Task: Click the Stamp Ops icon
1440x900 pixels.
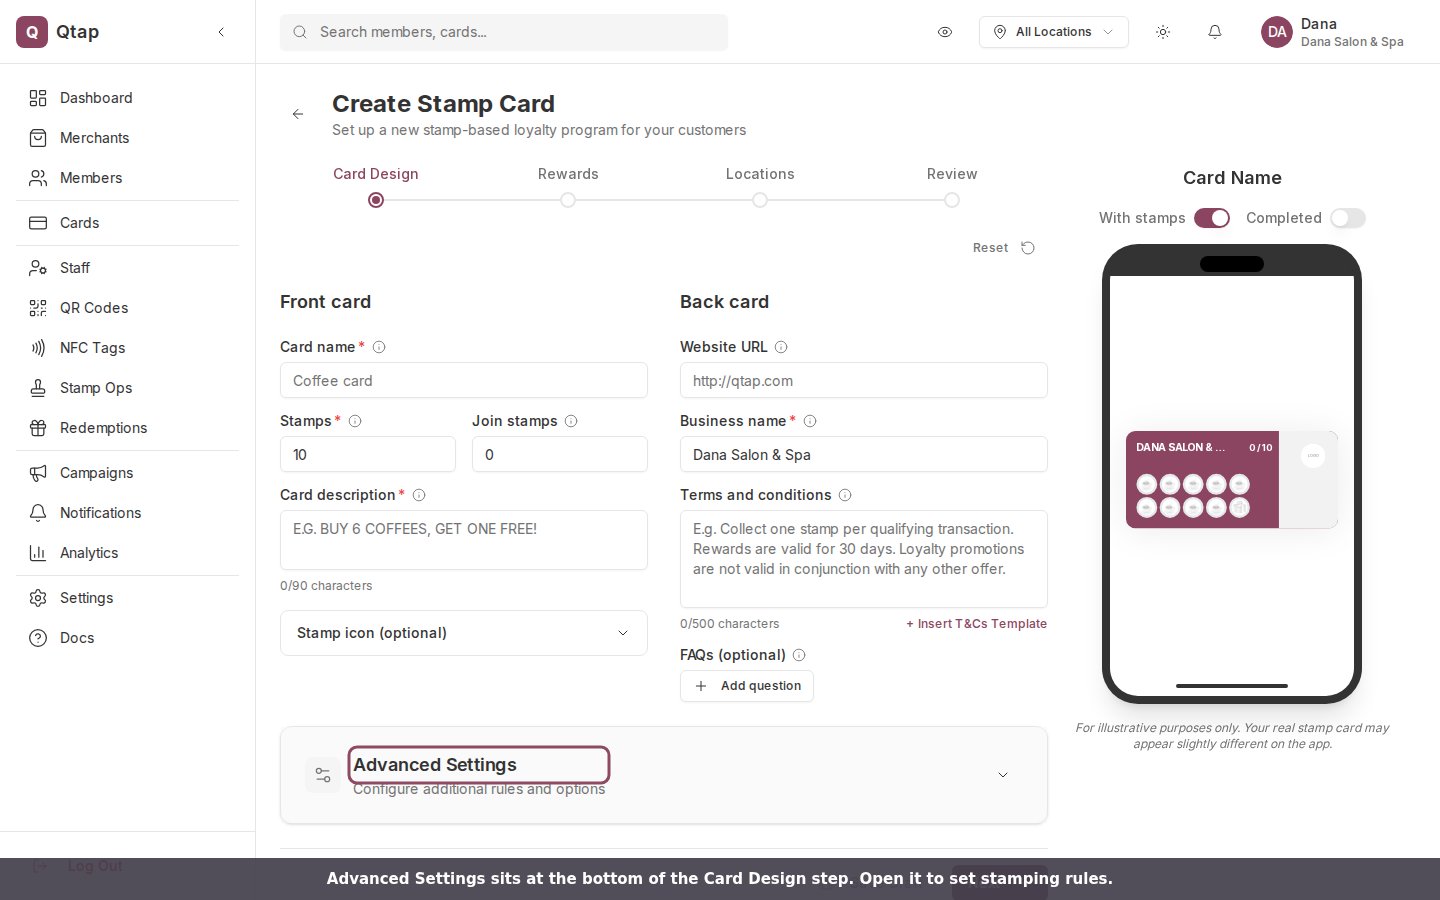Action: pyautogui.click(x=38, y=388)
